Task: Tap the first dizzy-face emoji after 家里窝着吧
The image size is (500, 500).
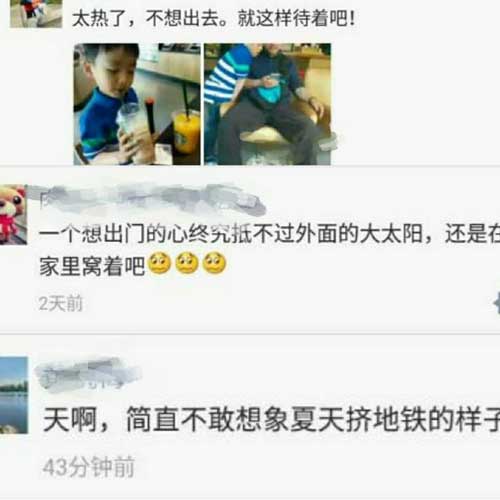Action: click(159, 263)
